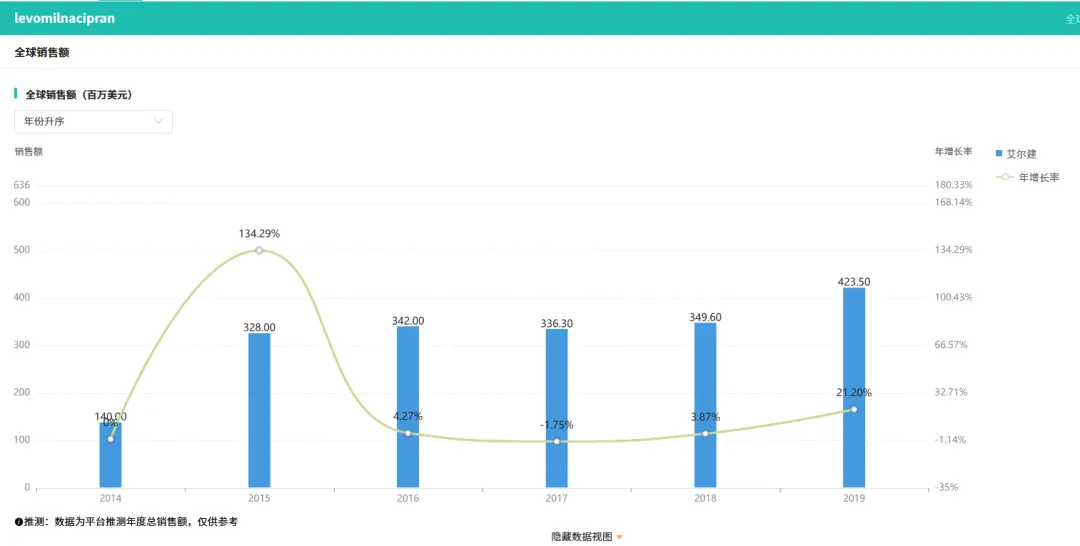This screenshot has height=546, width=1080.
Task: Click the partially visible 全球 link in the header
Action: coord(1071,19)
